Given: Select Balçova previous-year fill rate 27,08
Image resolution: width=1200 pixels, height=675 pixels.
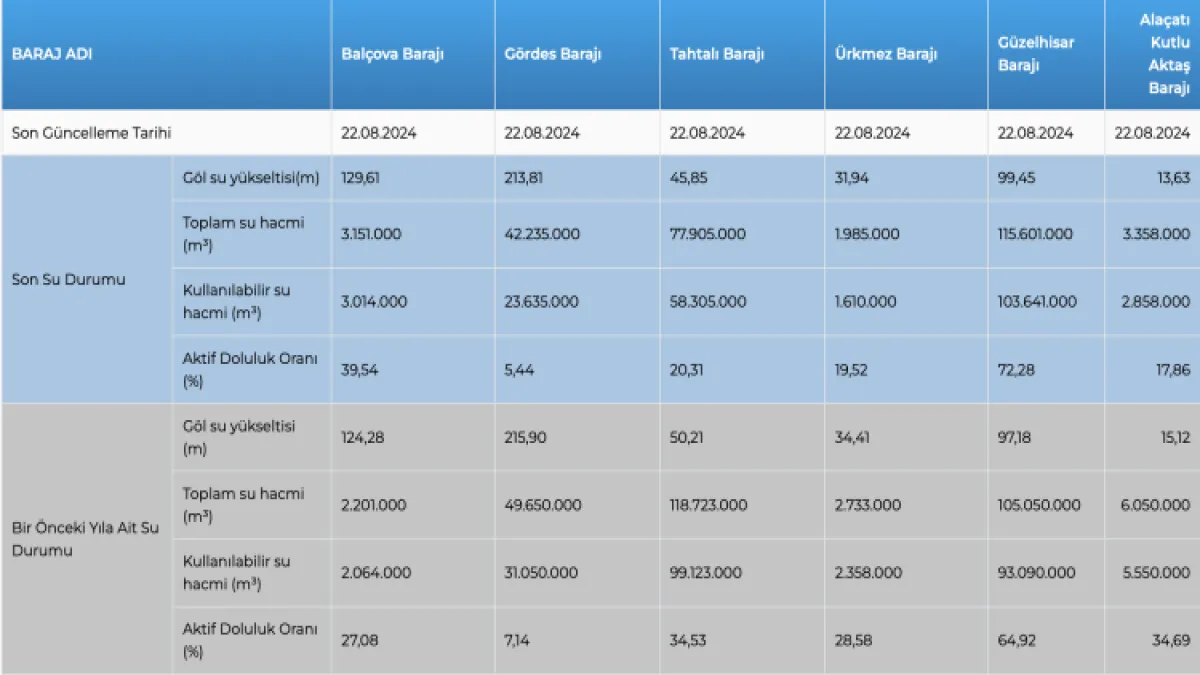Looking at the screenshot, I should (361, 641).
